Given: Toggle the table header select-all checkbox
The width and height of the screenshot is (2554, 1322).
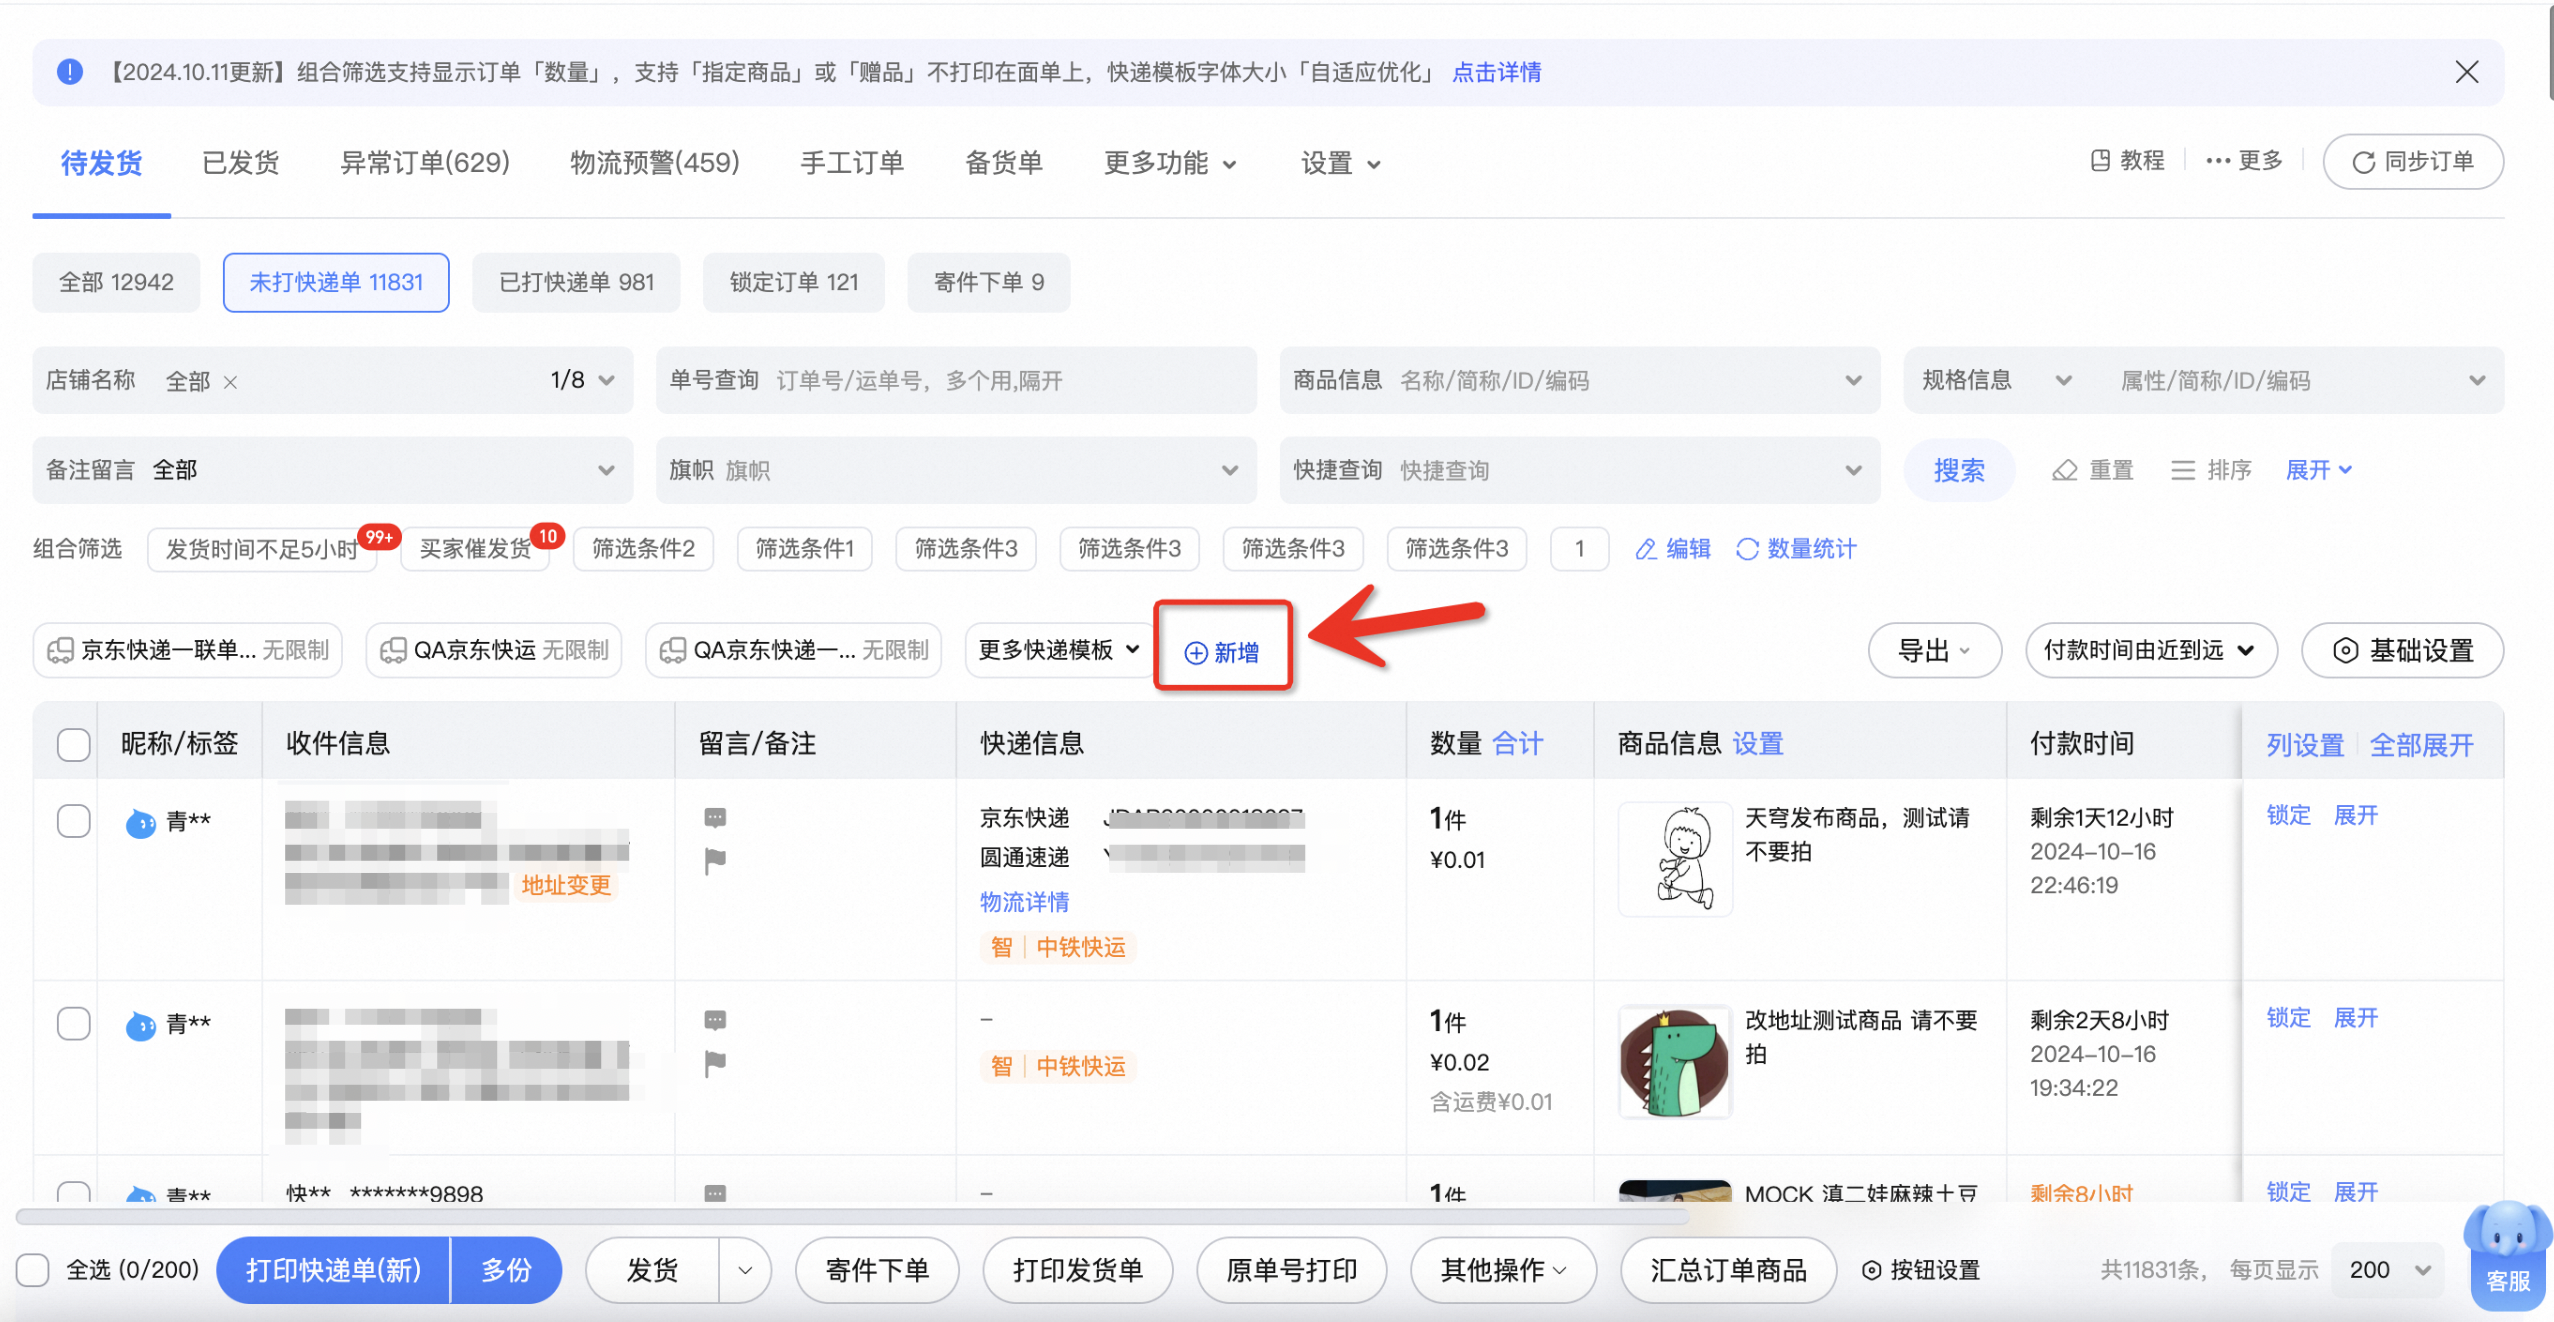Looking at the screenshot, I should pos(73,745).
